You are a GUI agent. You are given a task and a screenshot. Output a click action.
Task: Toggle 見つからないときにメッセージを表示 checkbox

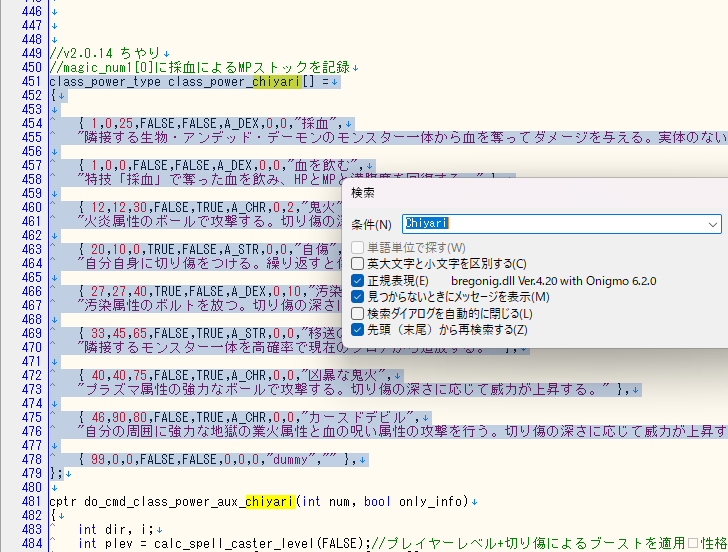(x=358, y=297)
